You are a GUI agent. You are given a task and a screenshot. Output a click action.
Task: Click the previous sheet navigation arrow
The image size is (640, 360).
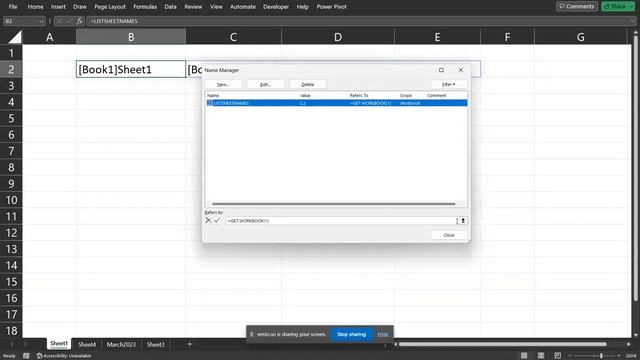click(x=11, y=344)
